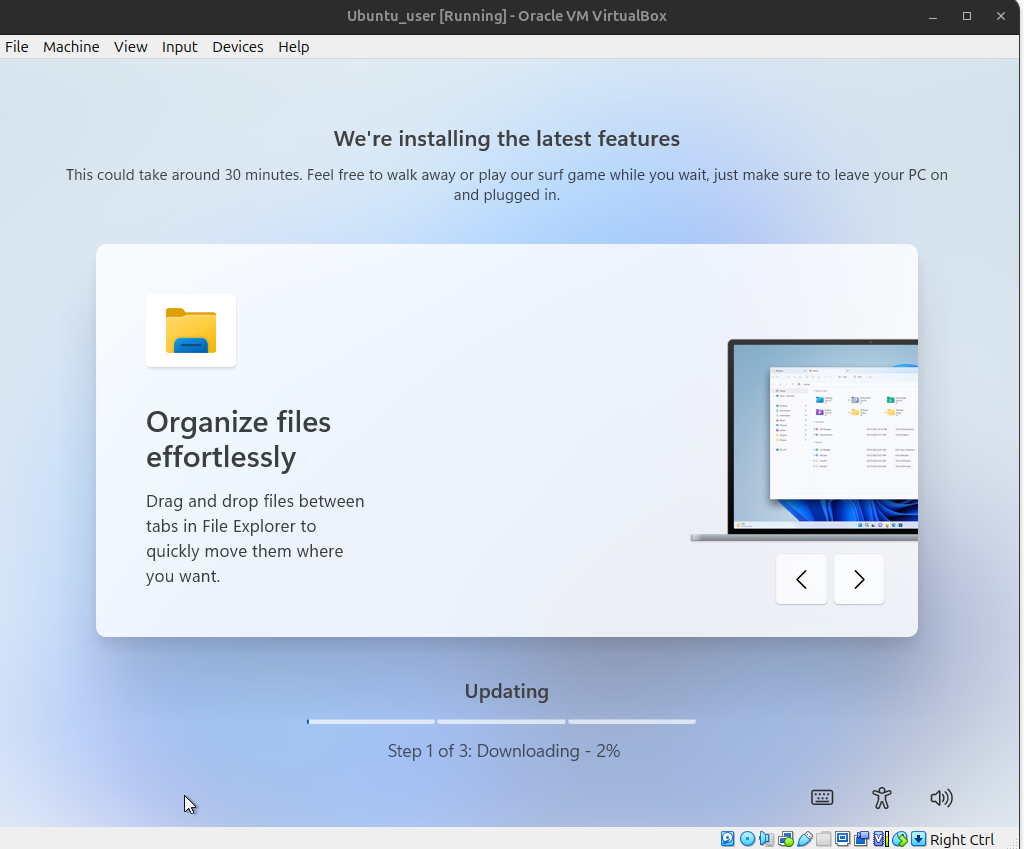The width and height of the screenshot is (1024, 849).
Task: Click the 'Updating' label
Action: (507, 691)
